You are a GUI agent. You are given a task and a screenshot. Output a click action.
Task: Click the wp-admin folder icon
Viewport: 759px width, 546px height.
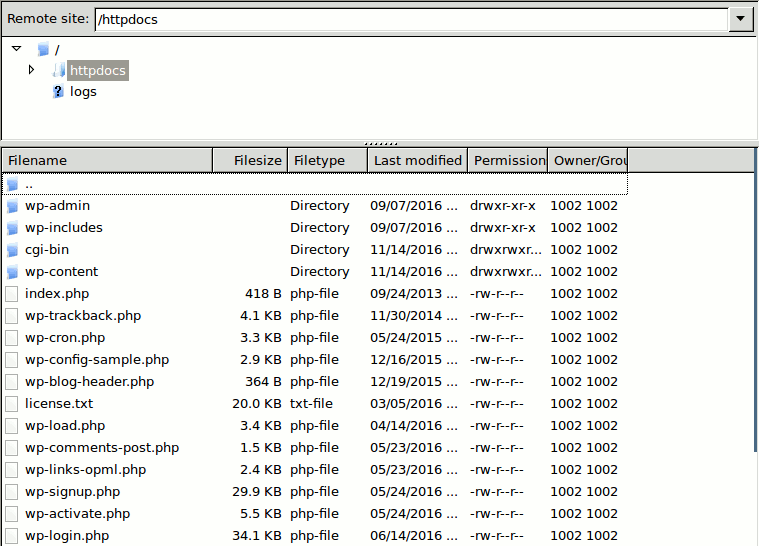click(12, 206)
